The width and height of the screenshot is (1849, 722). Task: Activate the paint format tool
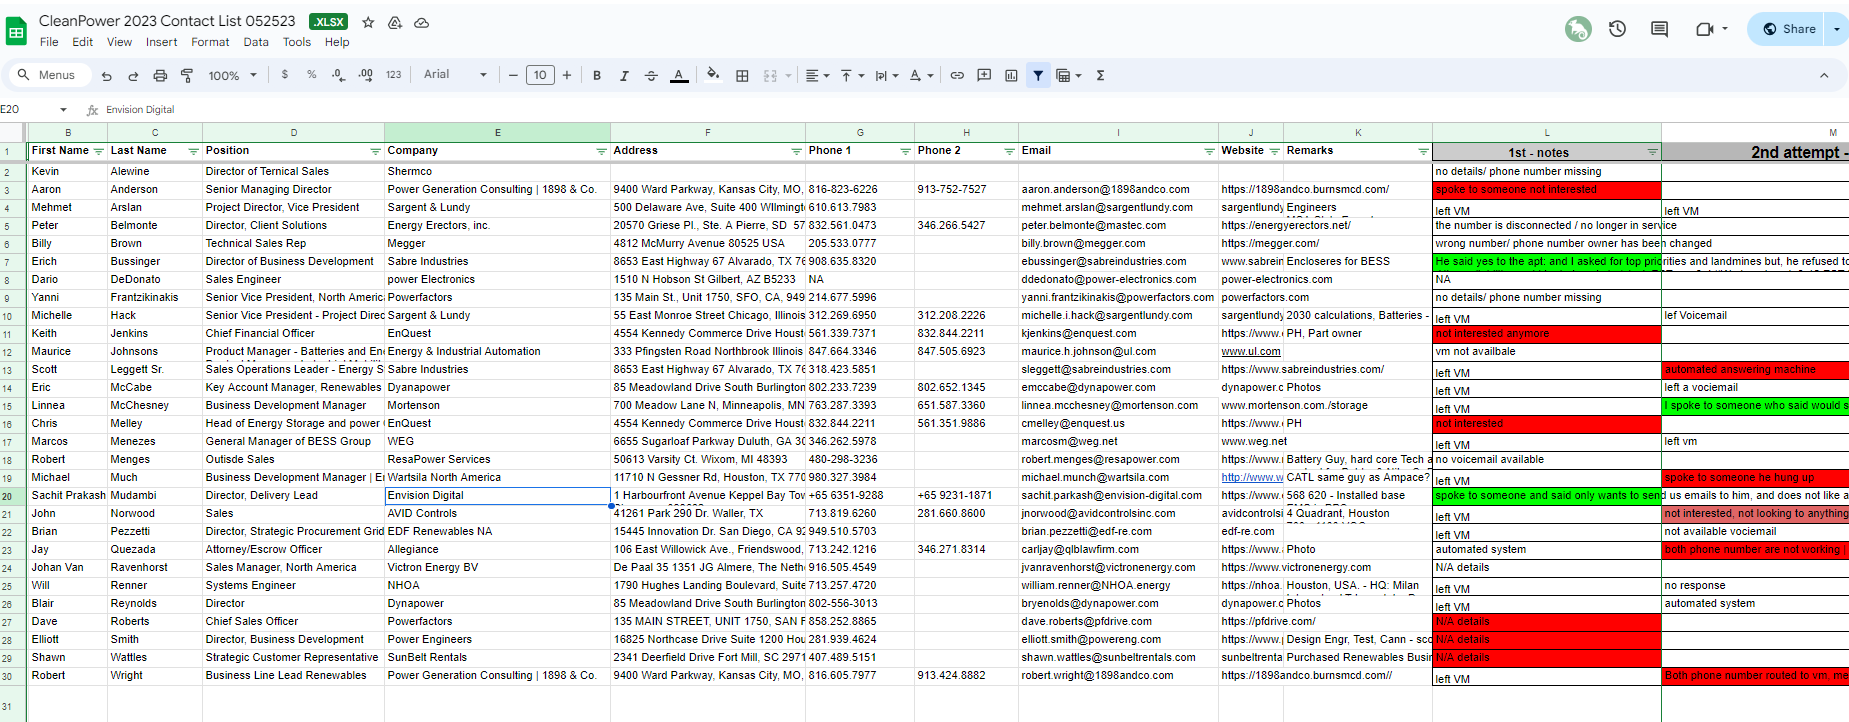coord(187,75)
